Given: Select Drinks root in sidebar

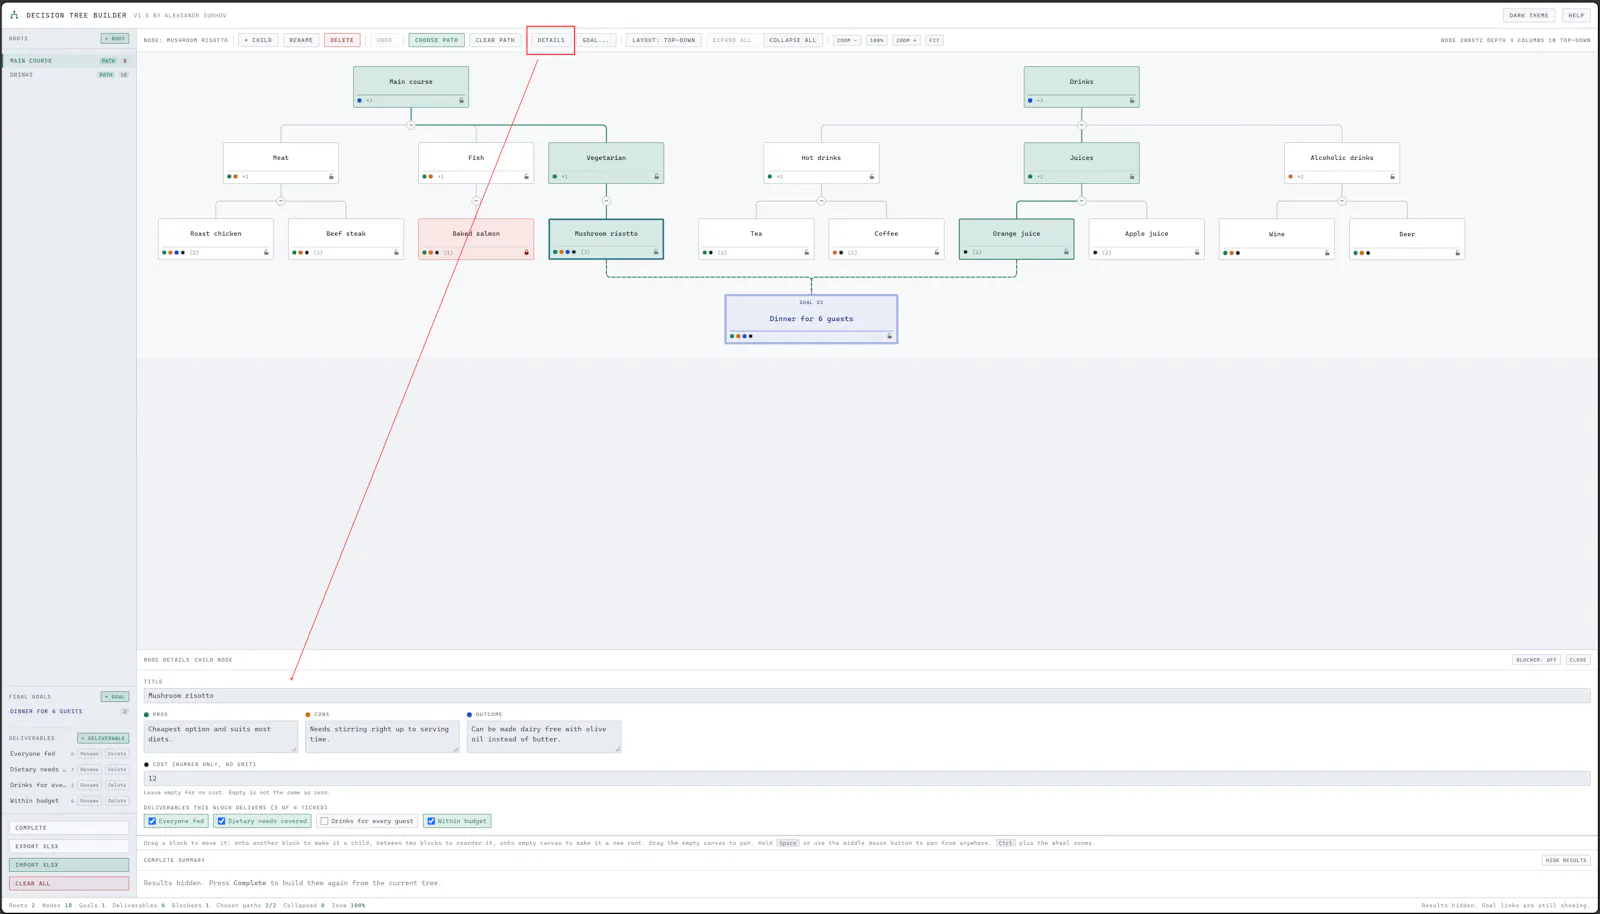Looking at the screenshot, I should point(69,75).
